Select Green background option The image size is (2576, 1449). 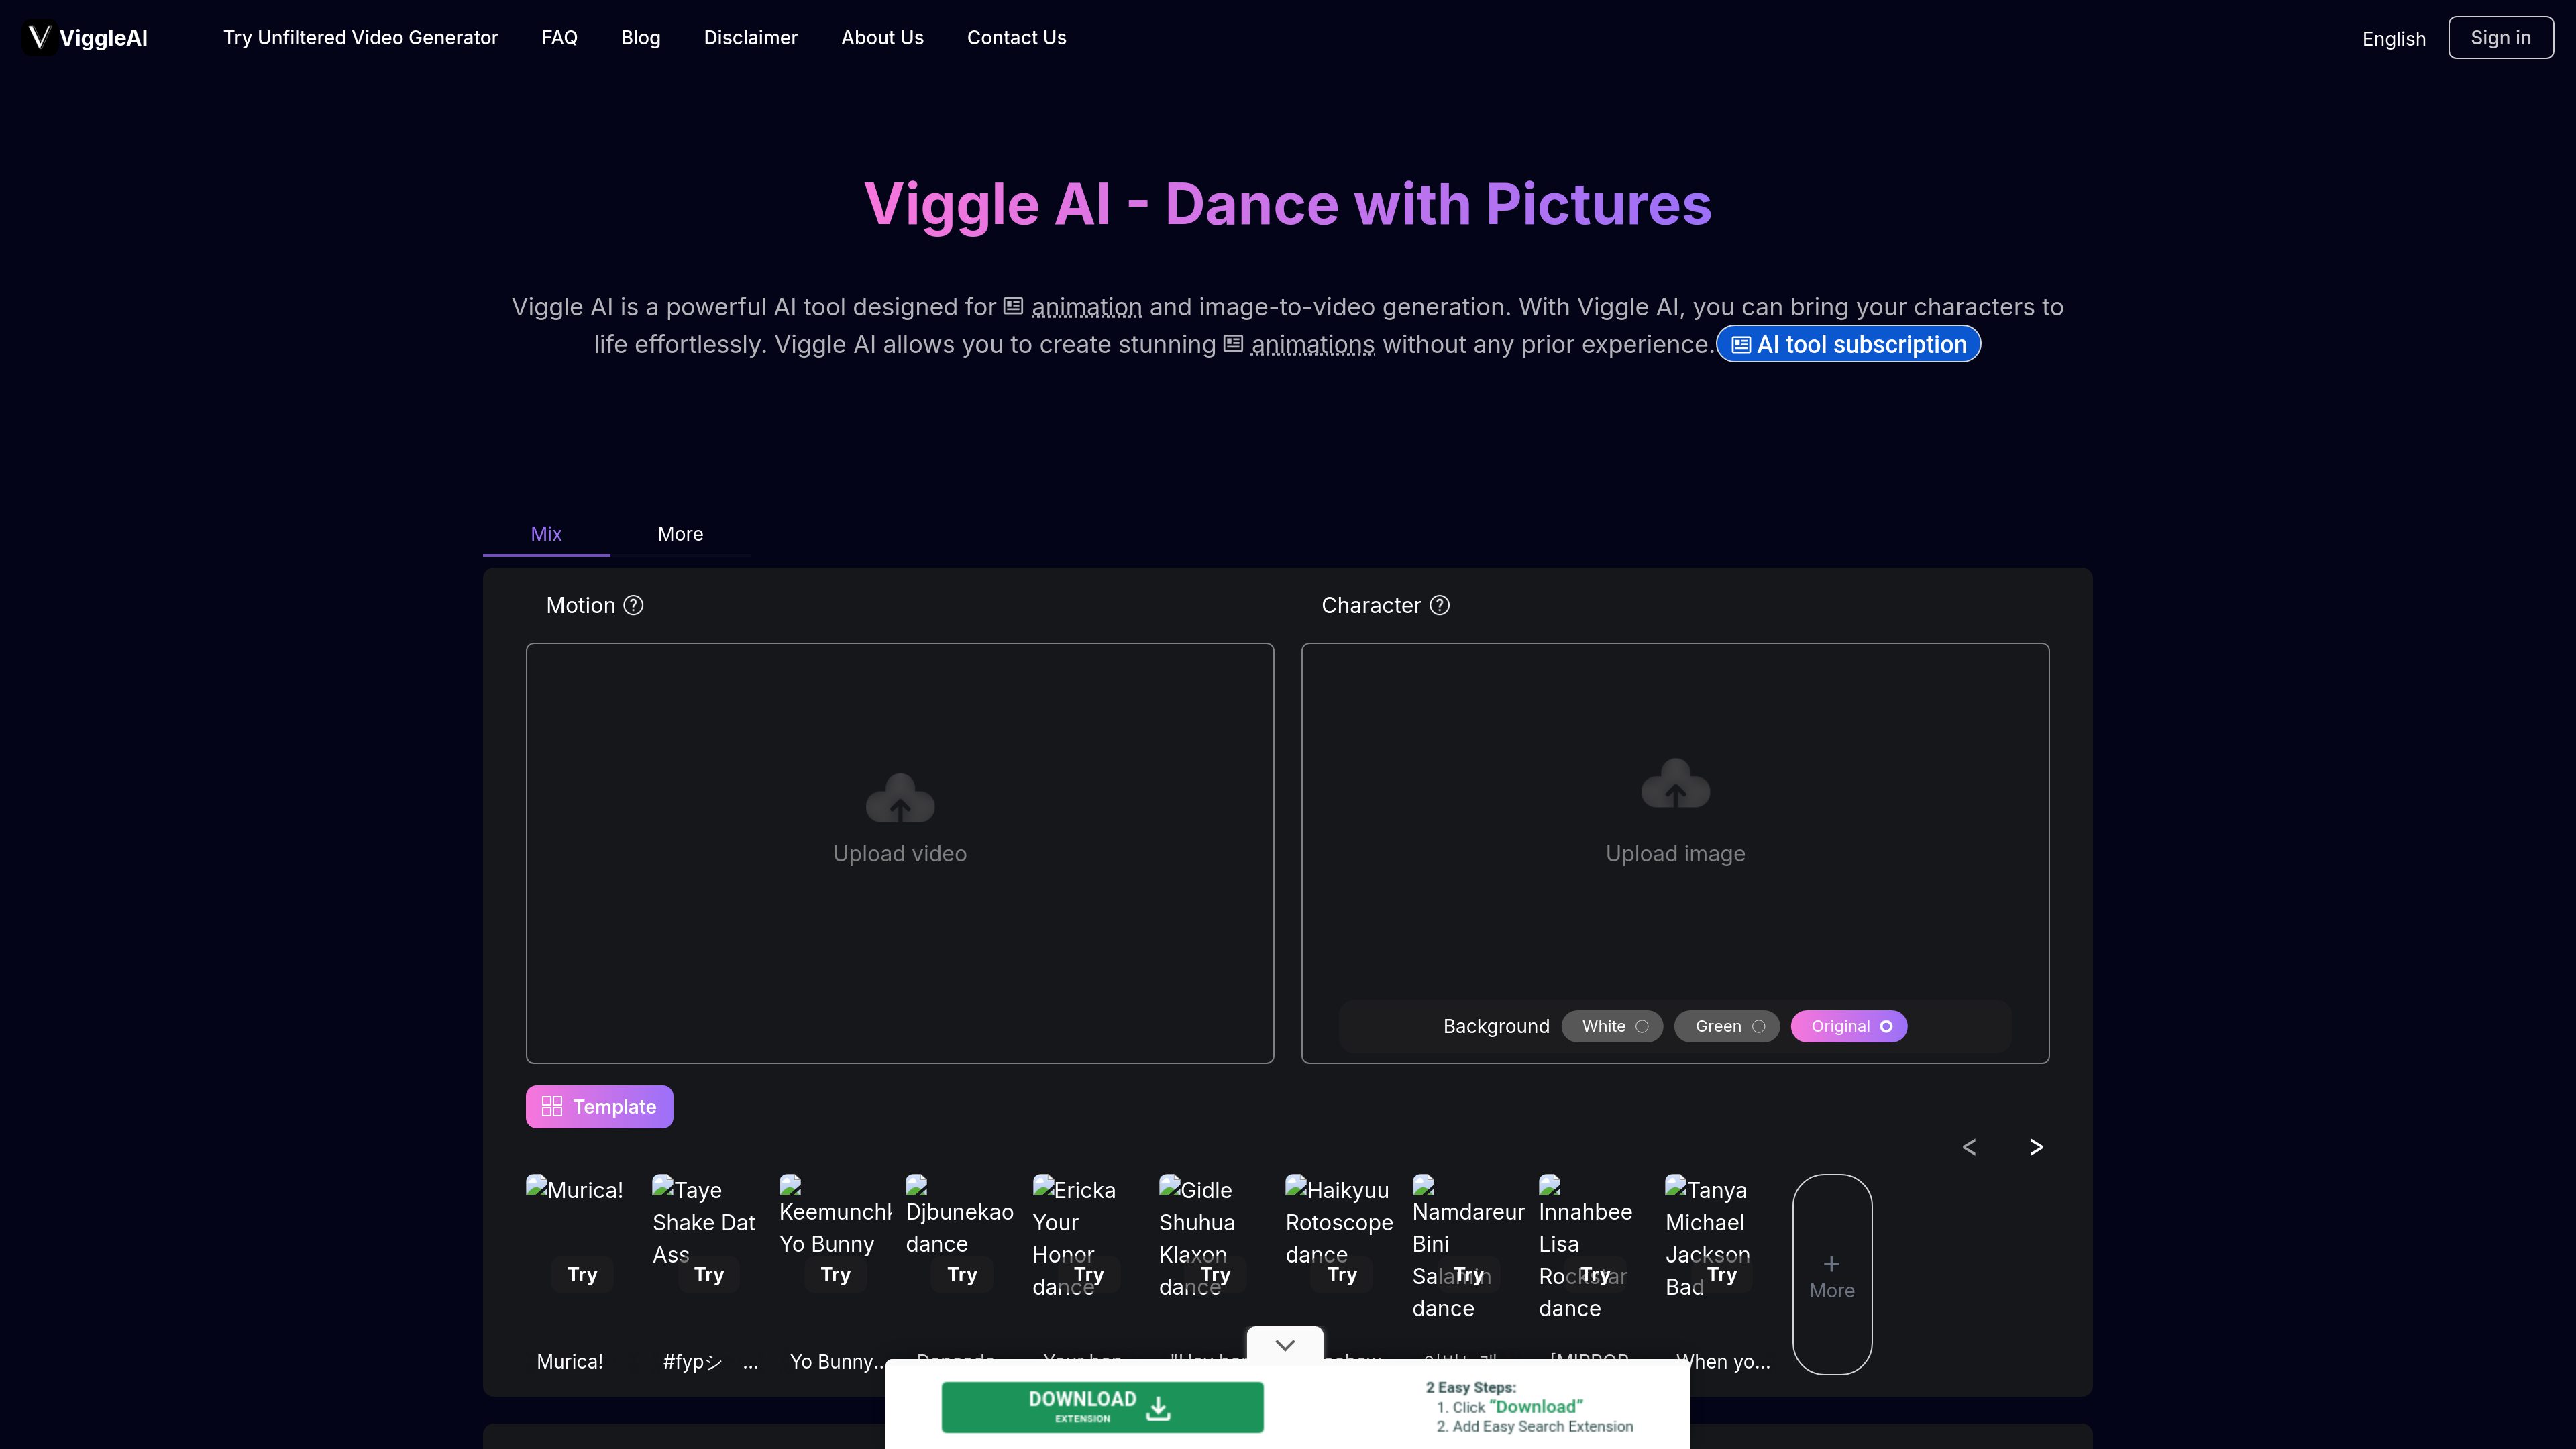click(x=1727, y=1026)
